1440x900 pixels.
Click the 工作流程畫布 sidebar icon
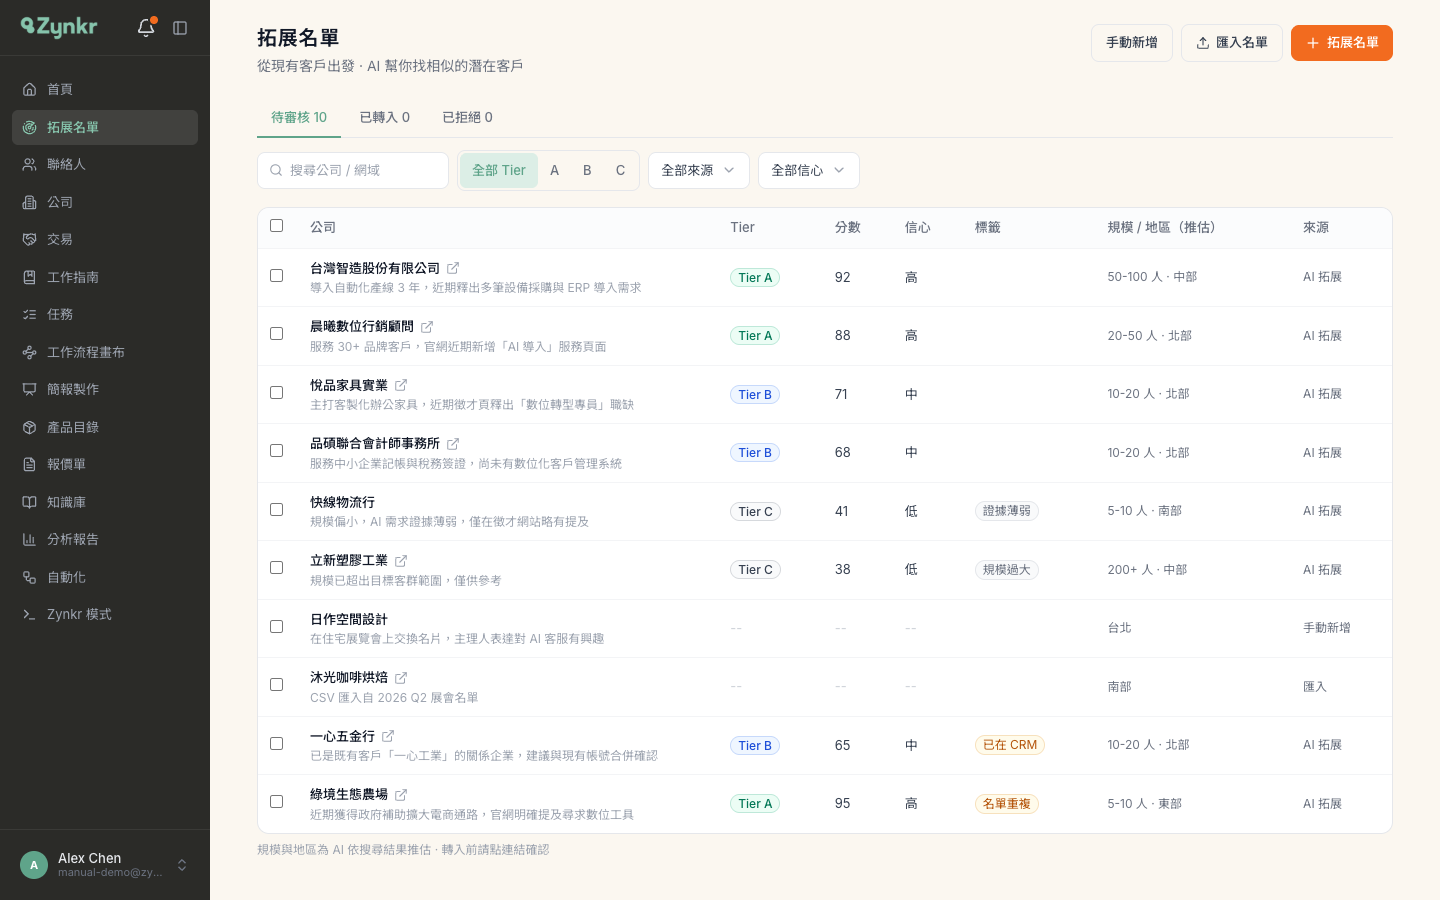pyautogui.click(x=30, y=352)
